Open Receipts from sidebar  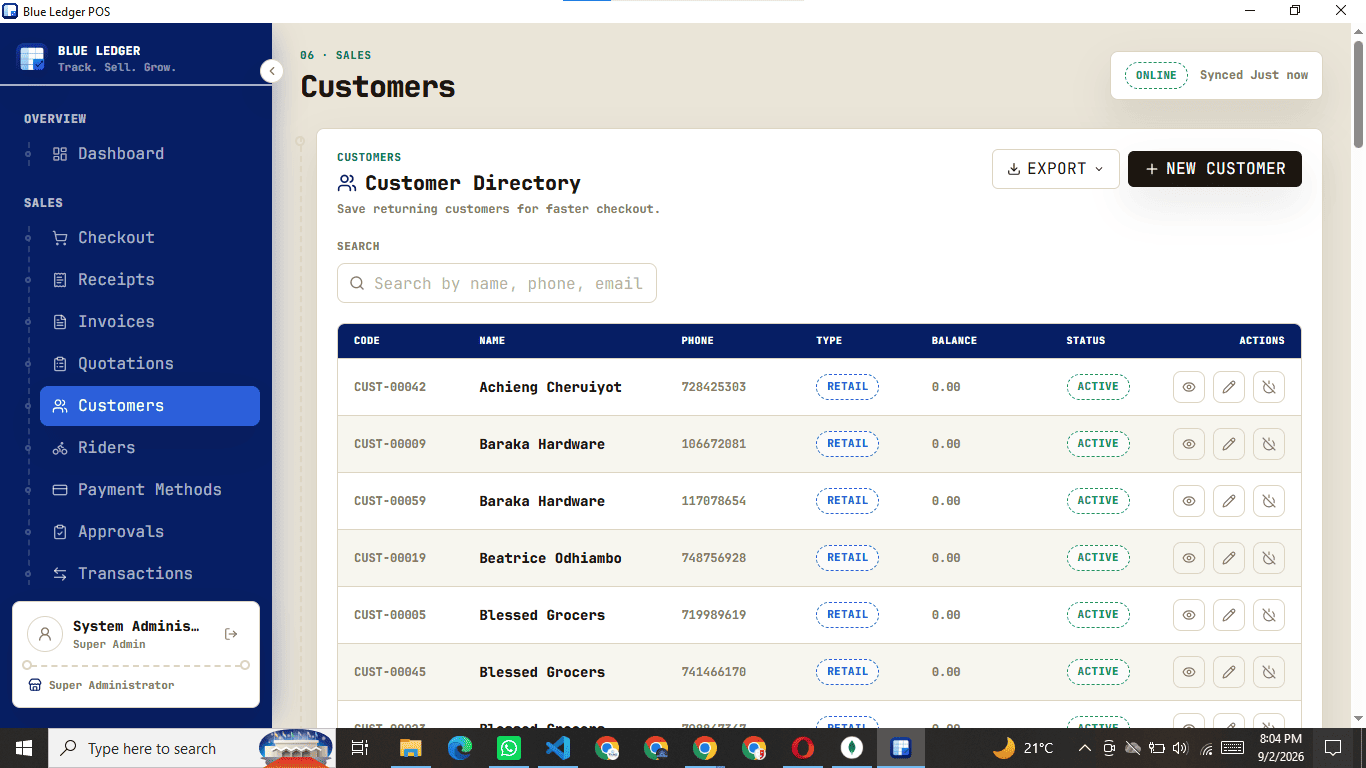tap(150, 280)
